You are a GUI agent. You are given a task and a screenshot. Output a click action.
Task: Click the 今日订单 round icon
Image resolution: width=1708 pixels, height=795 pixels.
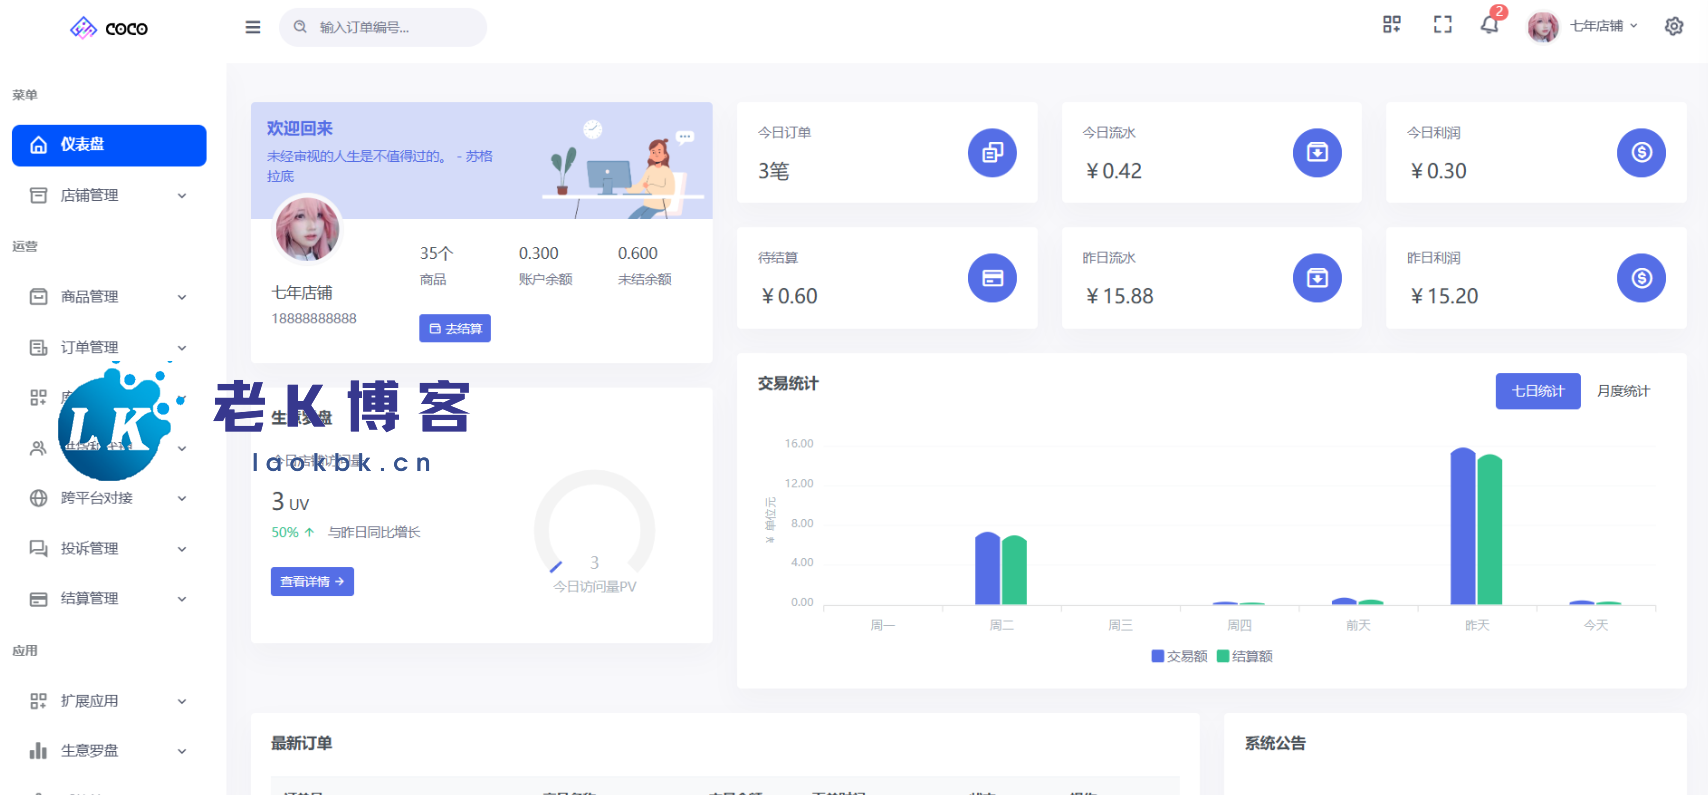click(992, 153)
